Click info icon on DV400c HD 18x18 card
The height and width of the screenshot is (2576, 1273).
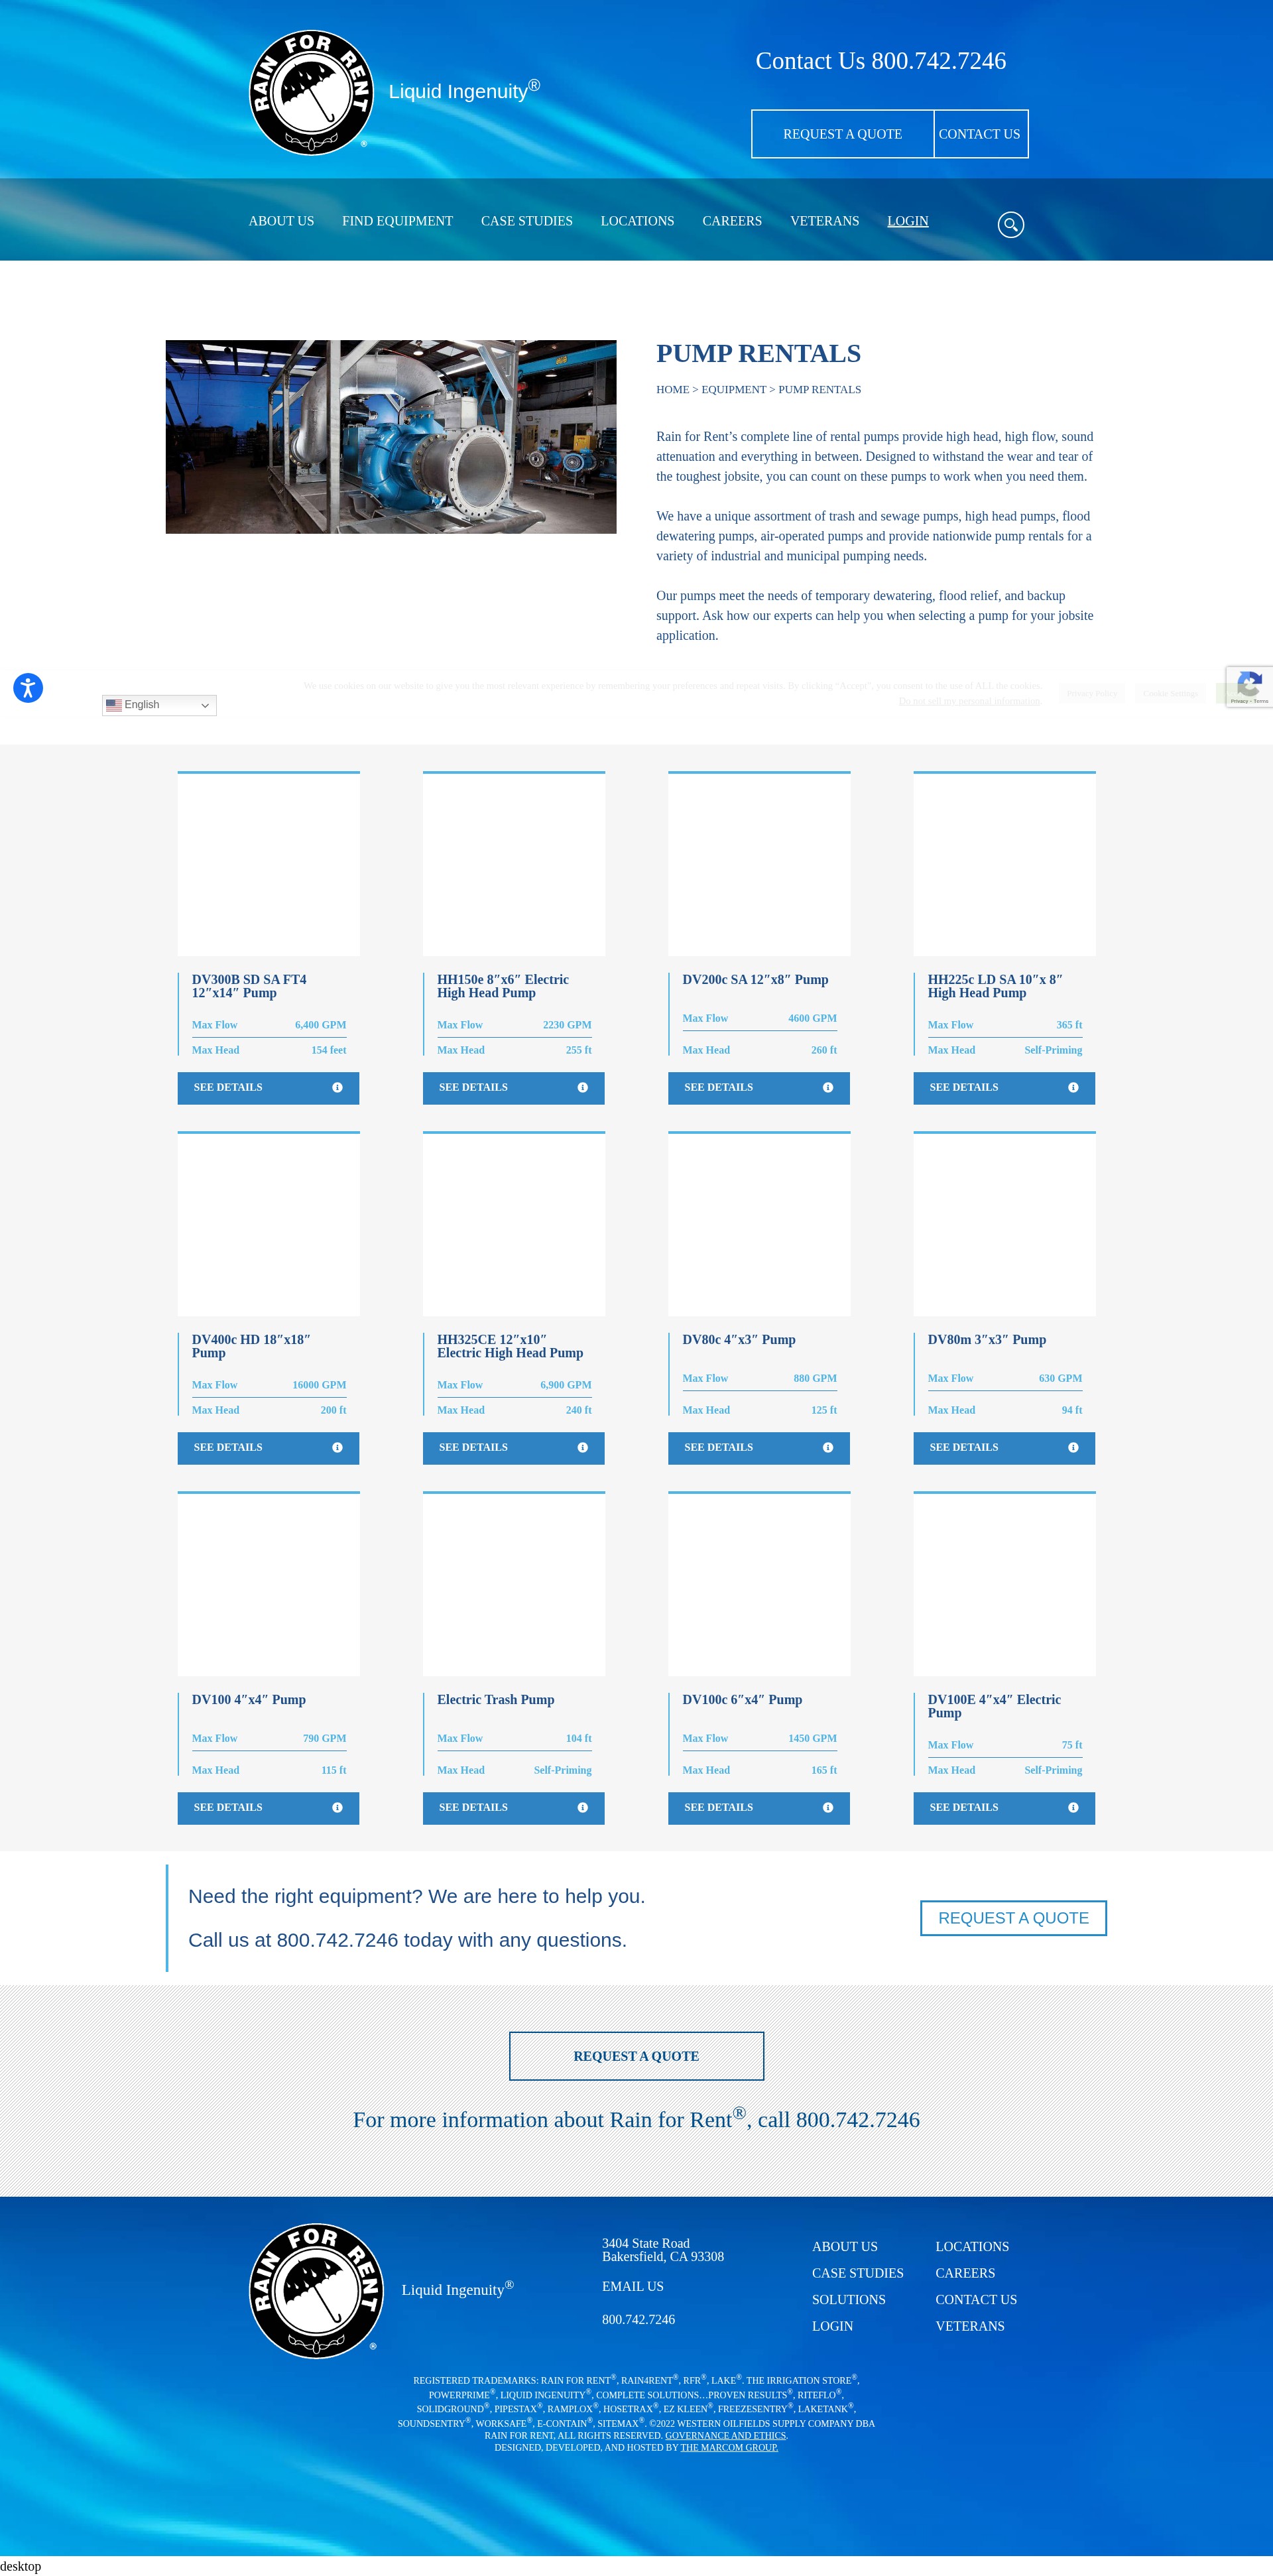click(337, 1448)
